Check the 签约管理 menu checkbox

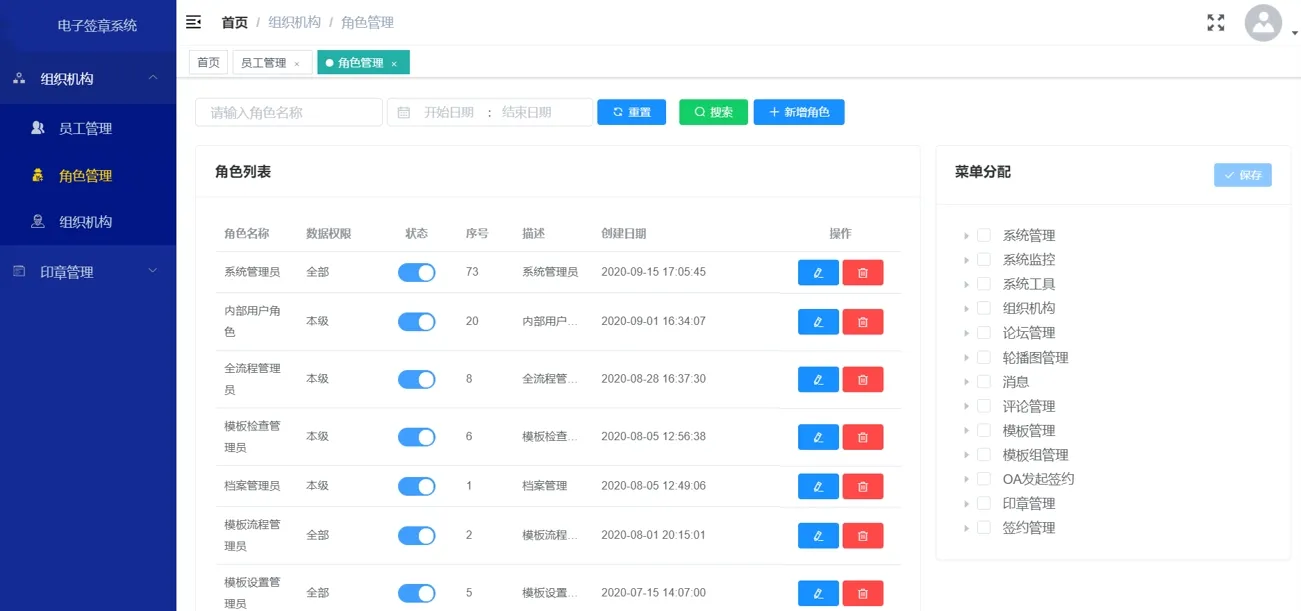pos(984,528)
